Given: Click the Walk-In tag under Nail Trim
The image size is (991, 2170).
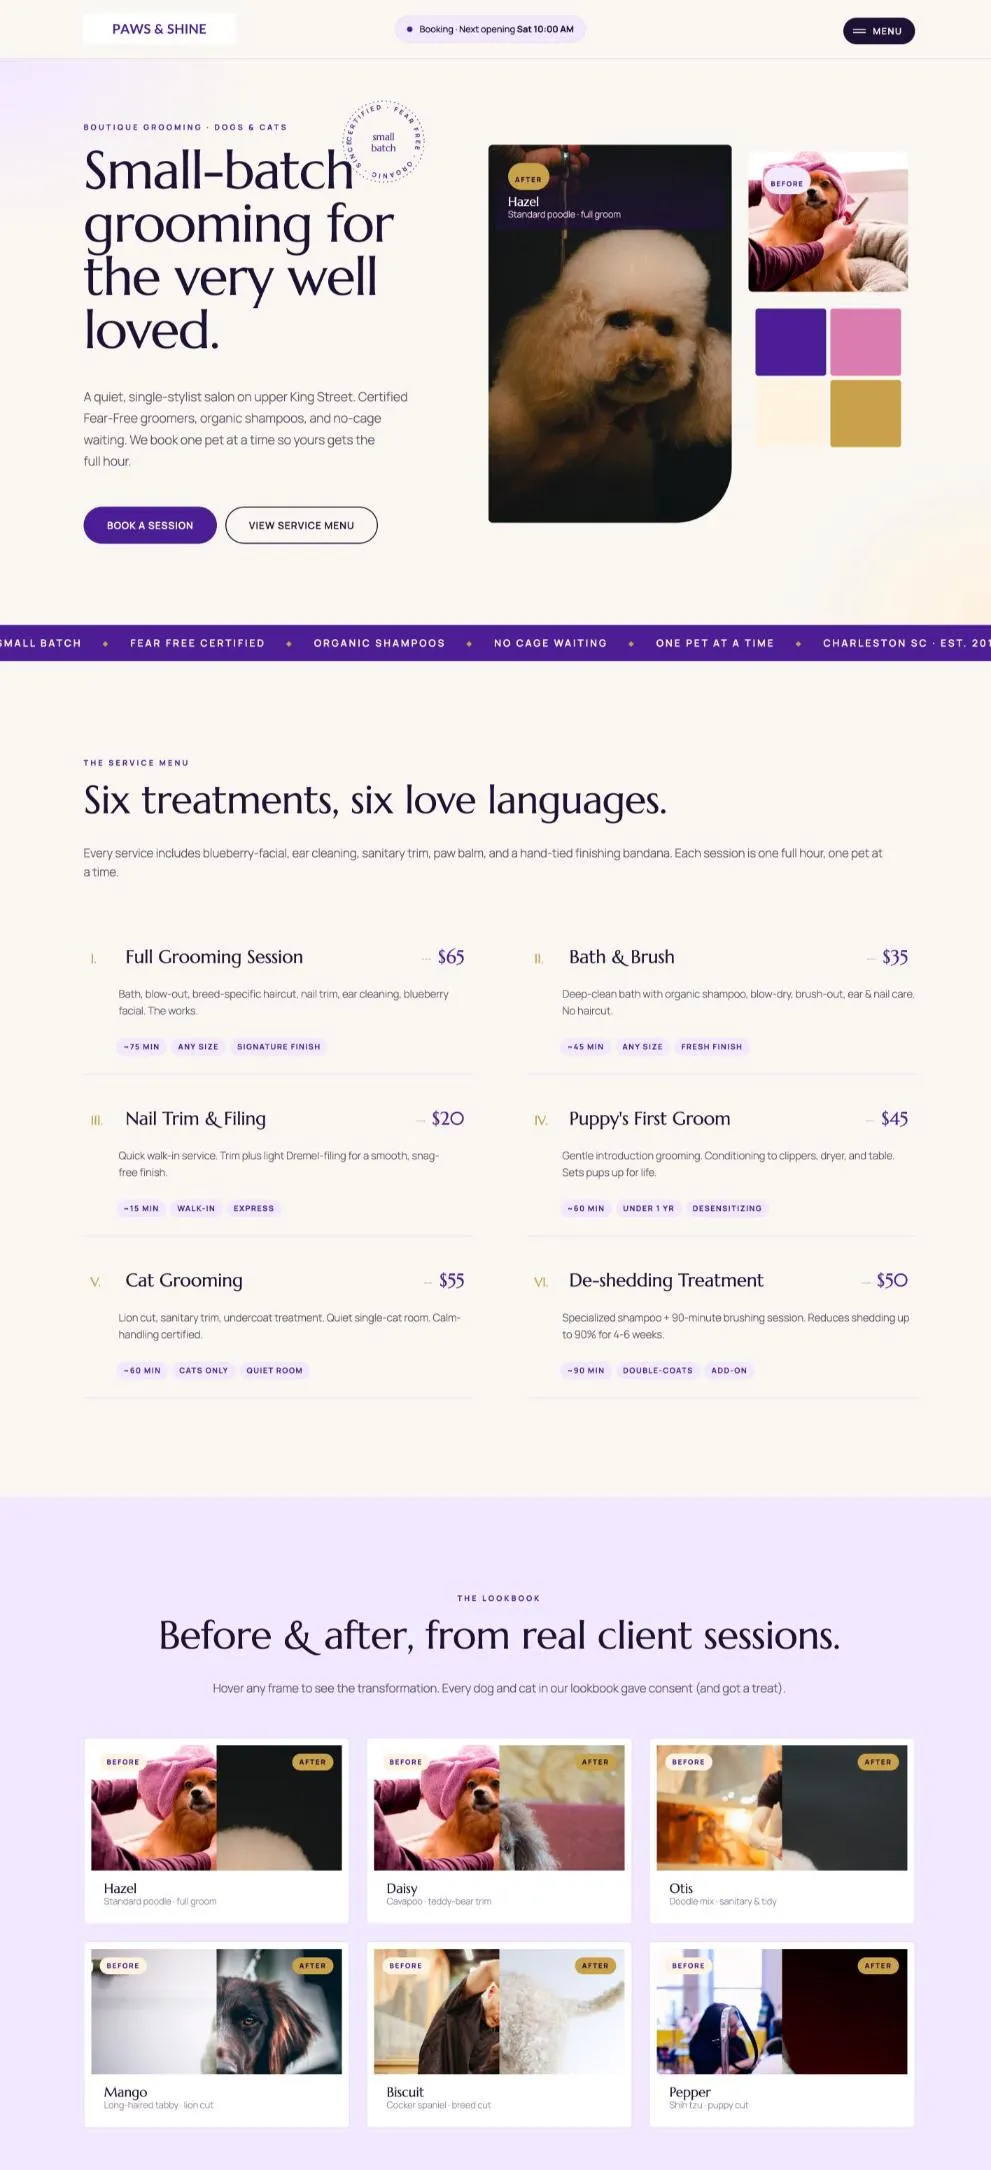Looking at the screenshot, I should pos(196,1208).
